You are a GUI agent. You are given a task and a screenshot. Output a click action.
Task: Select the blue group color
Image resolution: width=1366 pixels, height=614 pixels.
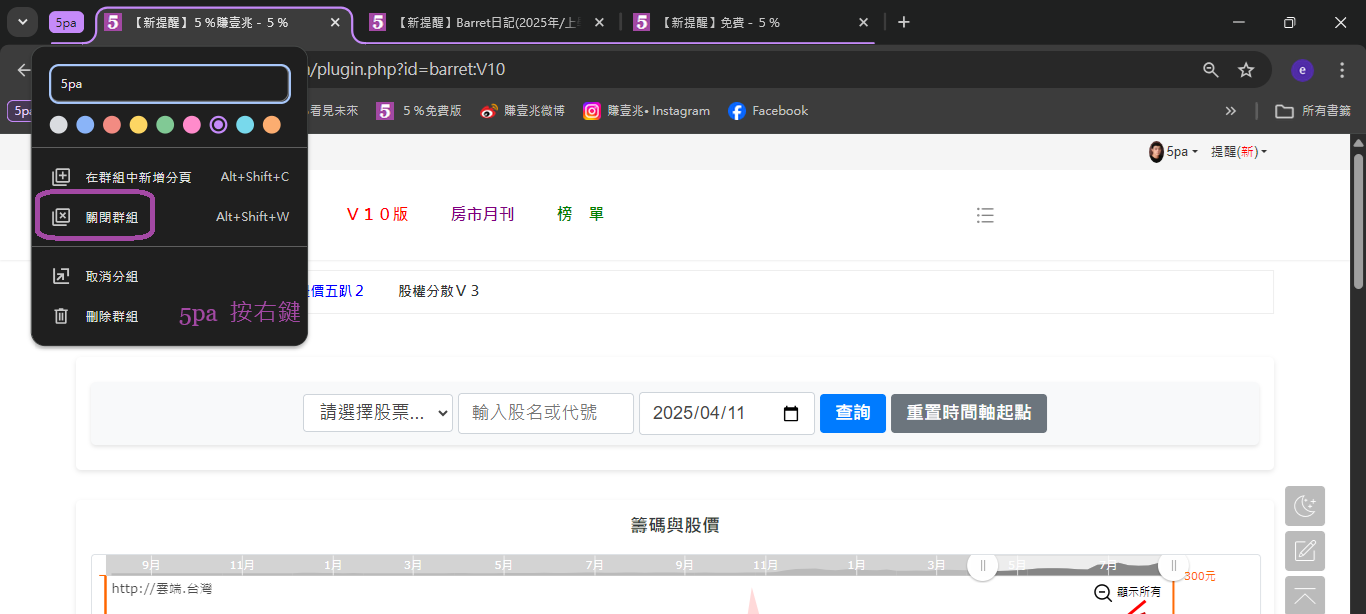click(x=86, y=125)
